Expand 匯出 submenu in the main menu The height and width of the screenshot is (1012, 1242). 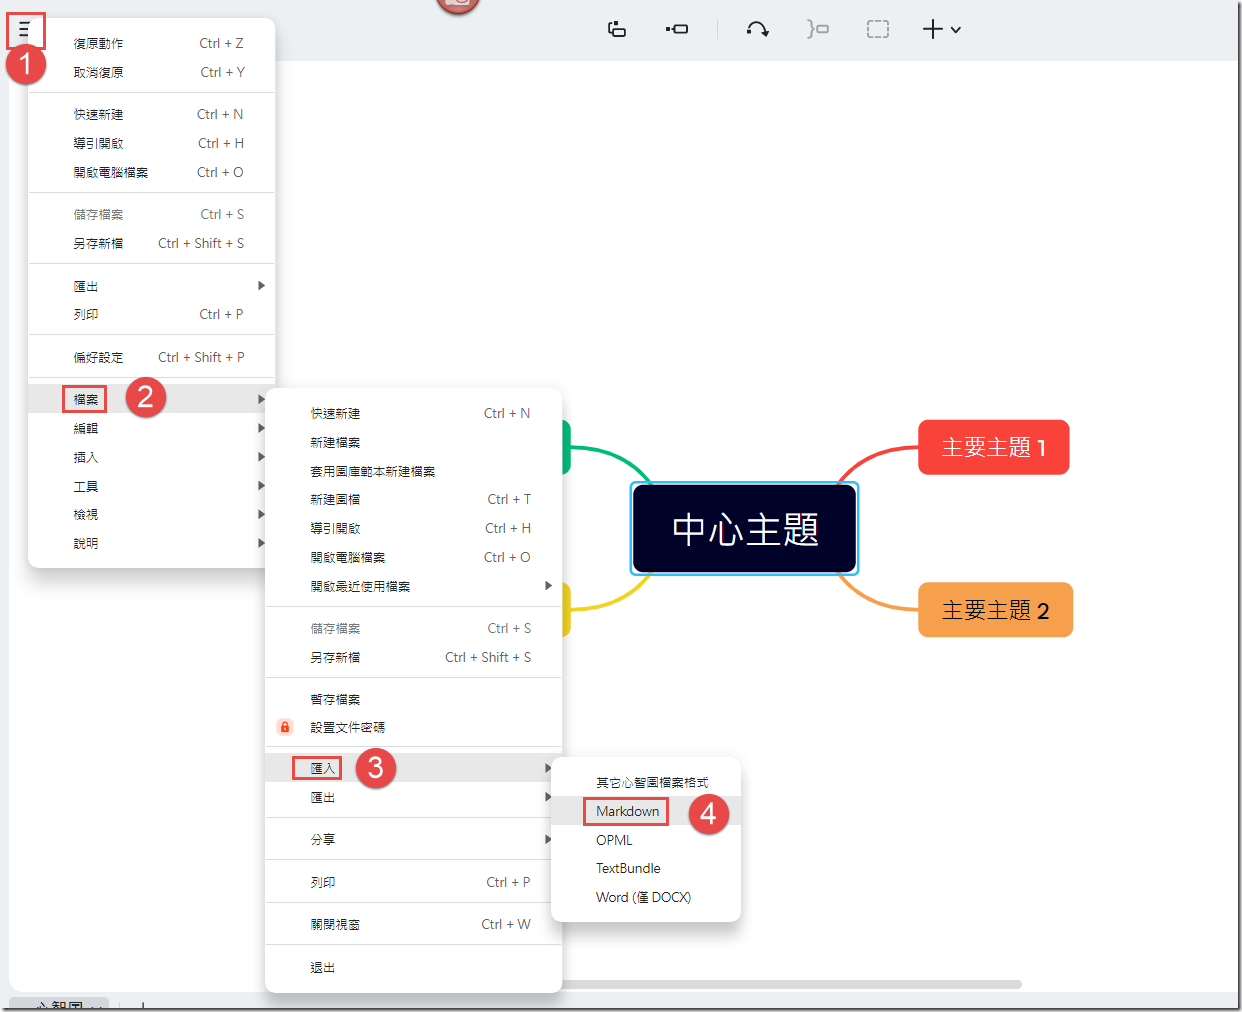[151, 286]
